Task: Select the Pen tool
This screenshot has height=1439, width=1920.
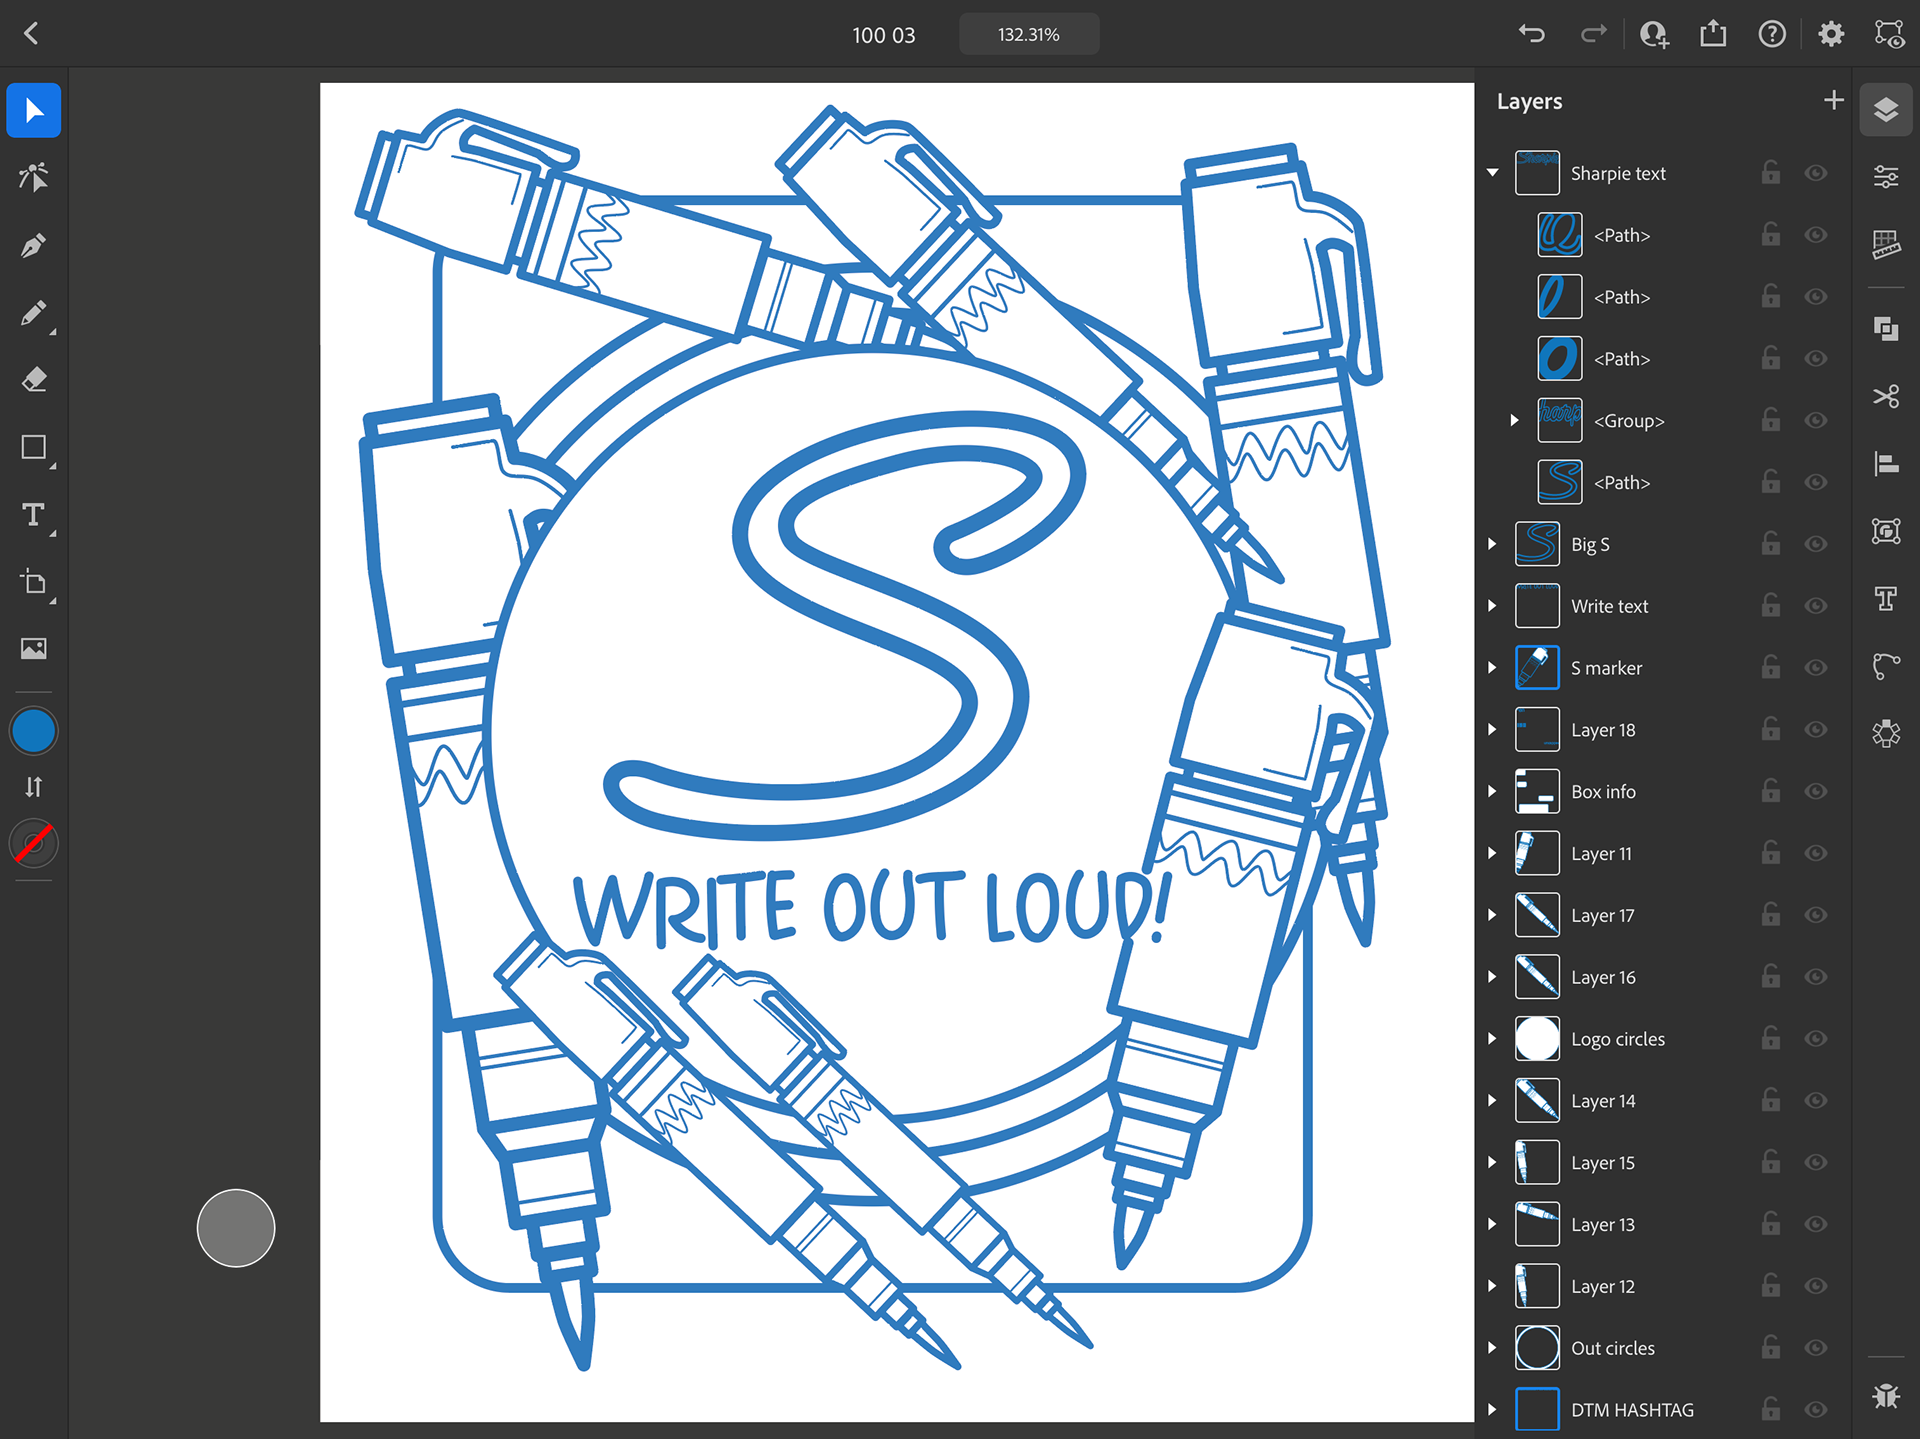Action: tap(34, 245)
